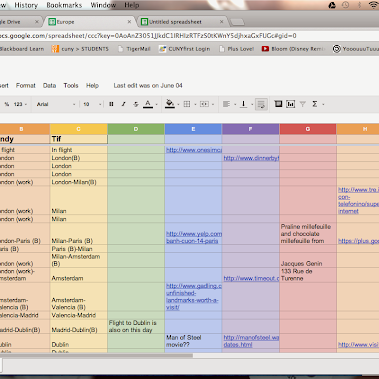The image size is (379, 379).
Task: Click the browser address bar URL
Action: [148, 36]
